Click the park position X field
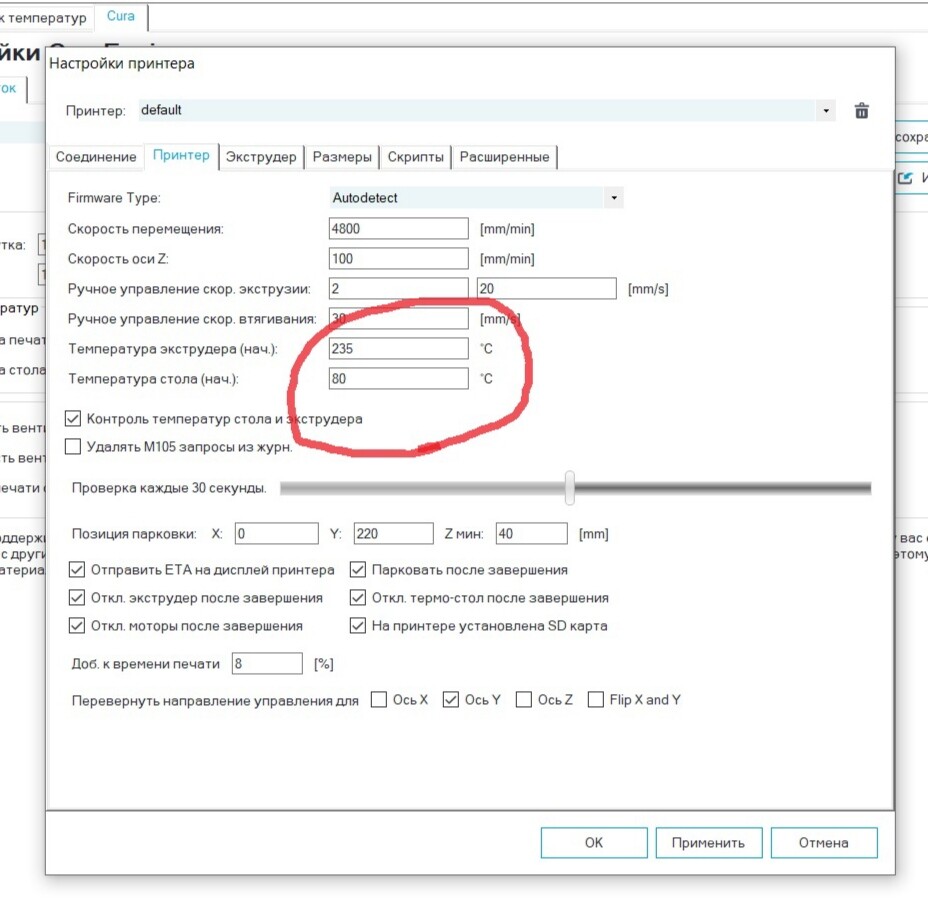This screenshot has height=909, width=928. pyautogui.click(x=276, y=534)
